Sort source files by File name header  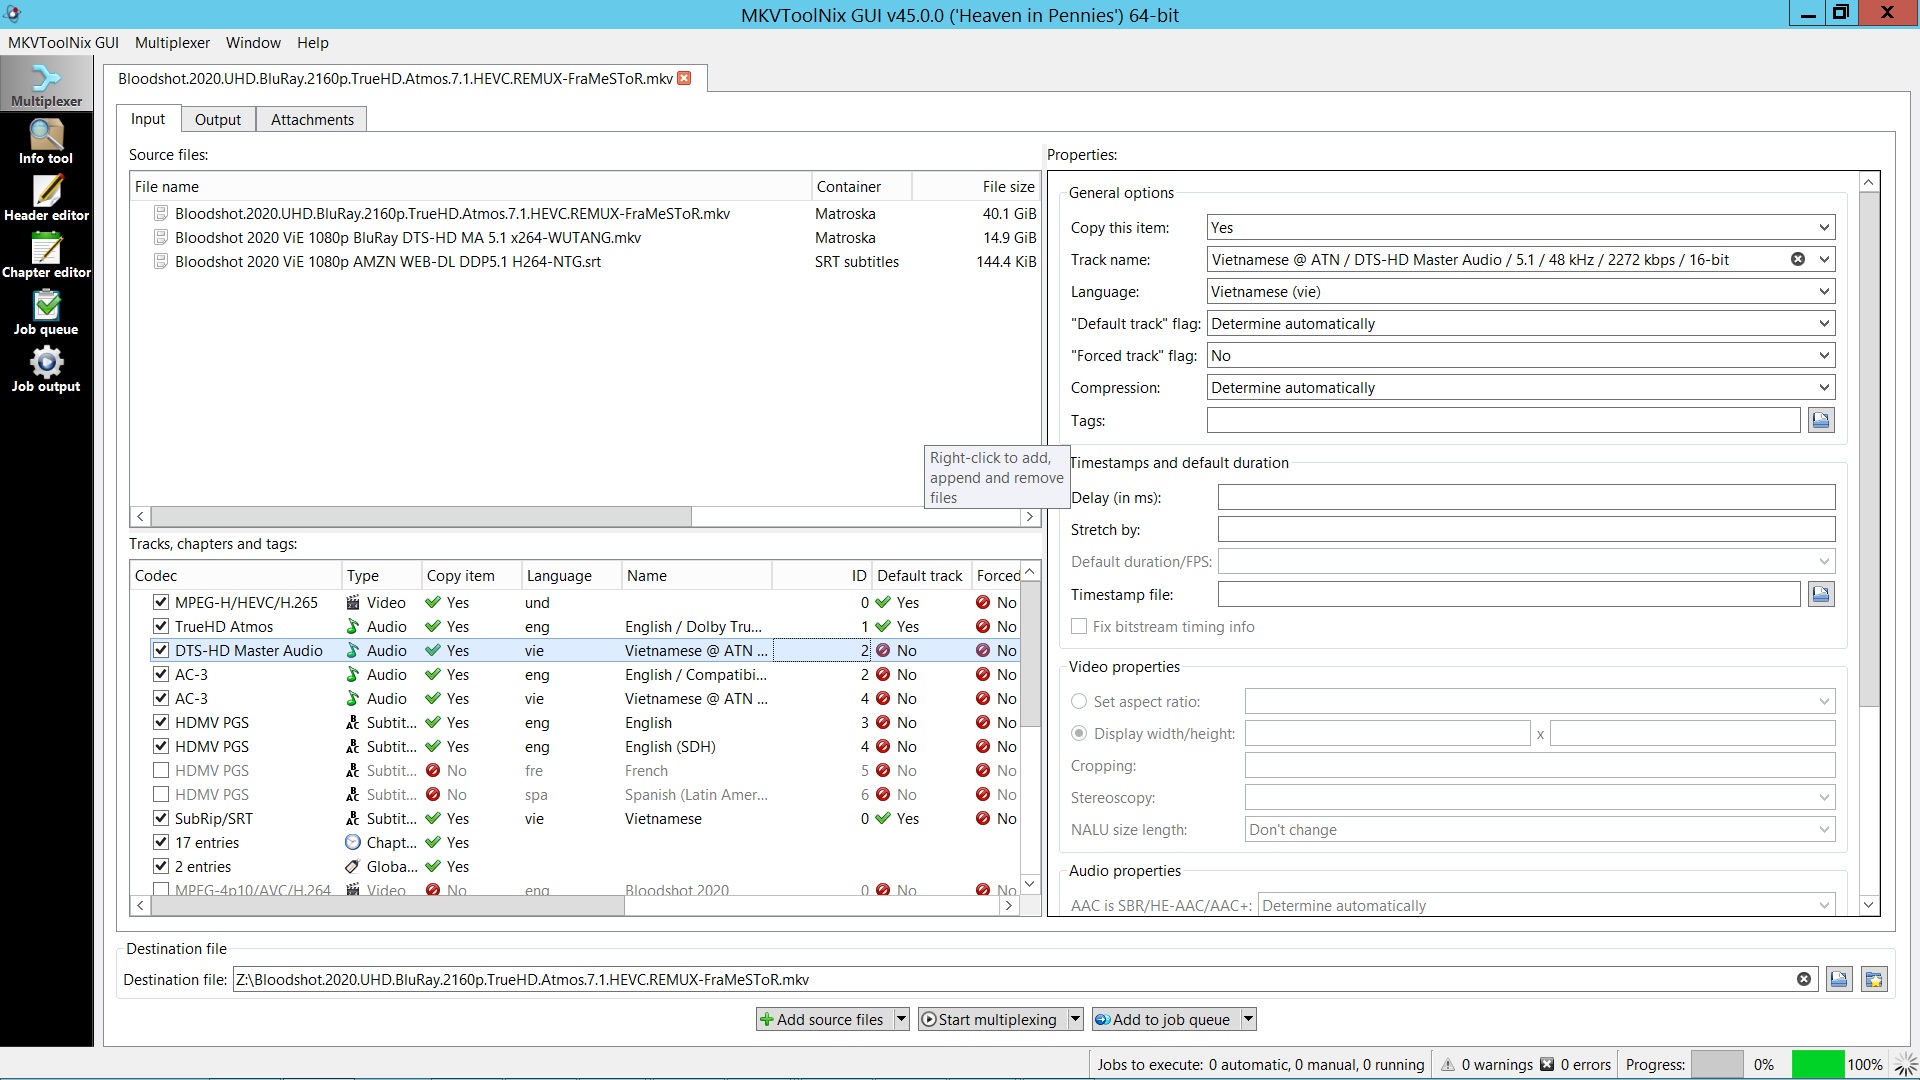(470, 186)
